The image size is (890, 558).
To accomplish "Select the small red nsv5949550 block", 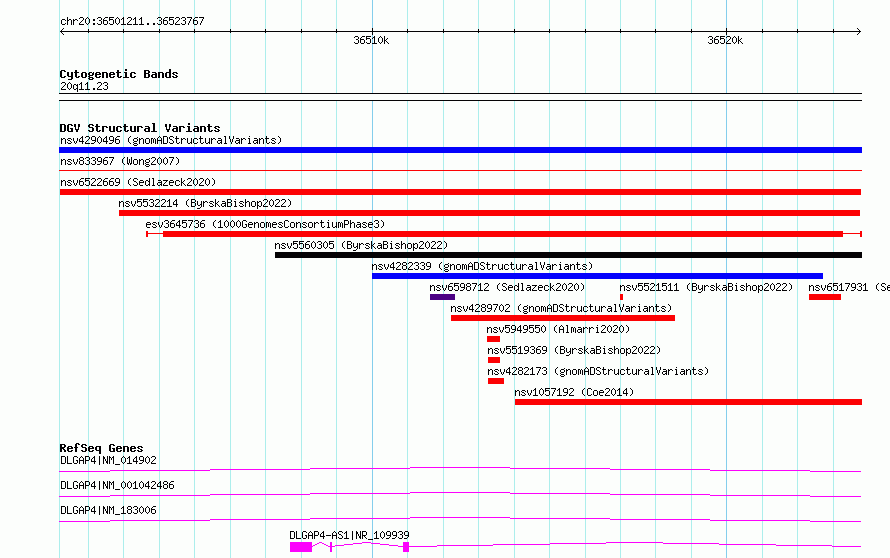I will 493,339.
